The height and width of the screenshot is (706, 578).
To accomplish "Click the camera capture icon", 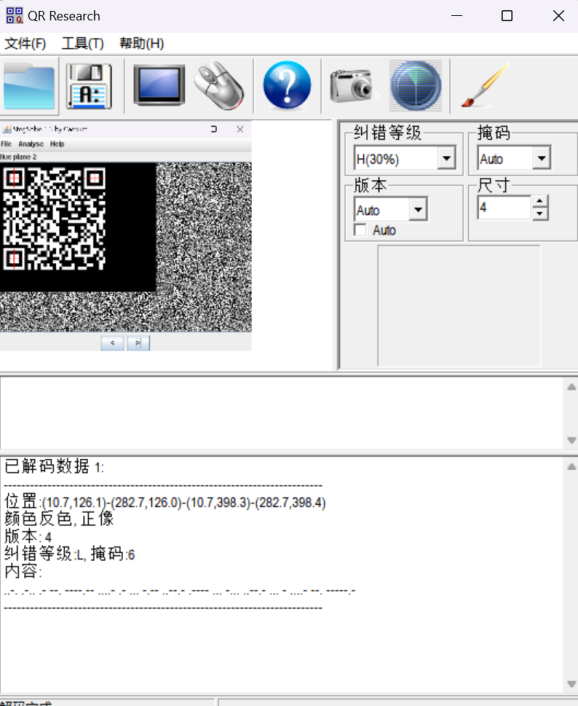I will 352,85.
